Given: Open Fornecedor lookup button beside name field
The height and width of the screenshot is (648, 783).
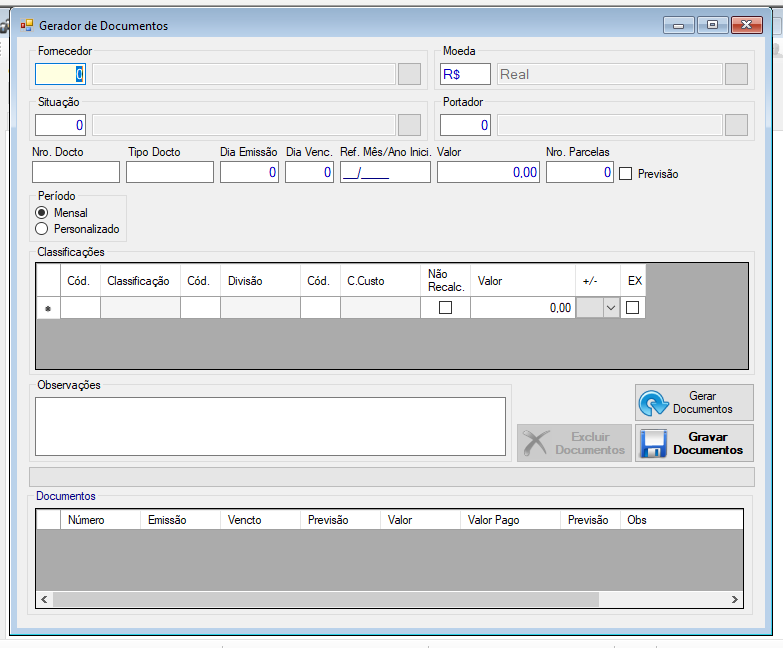Looking at the screenshot, I should pos(409,74).
